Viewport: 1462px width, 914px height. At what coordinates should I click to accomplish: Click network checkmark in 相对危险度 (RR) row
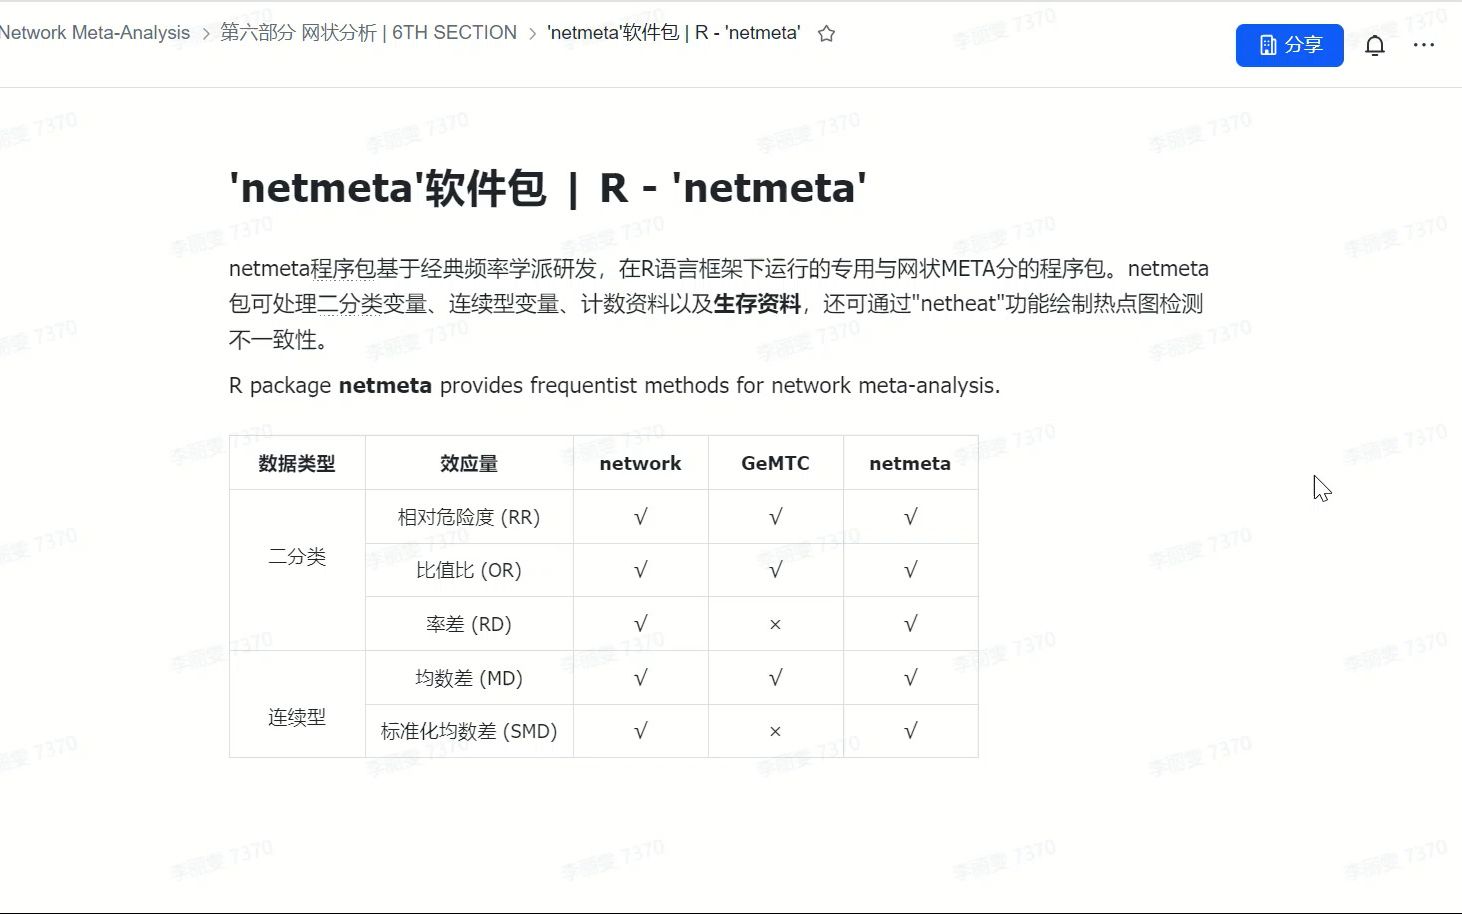coord(641,517)
